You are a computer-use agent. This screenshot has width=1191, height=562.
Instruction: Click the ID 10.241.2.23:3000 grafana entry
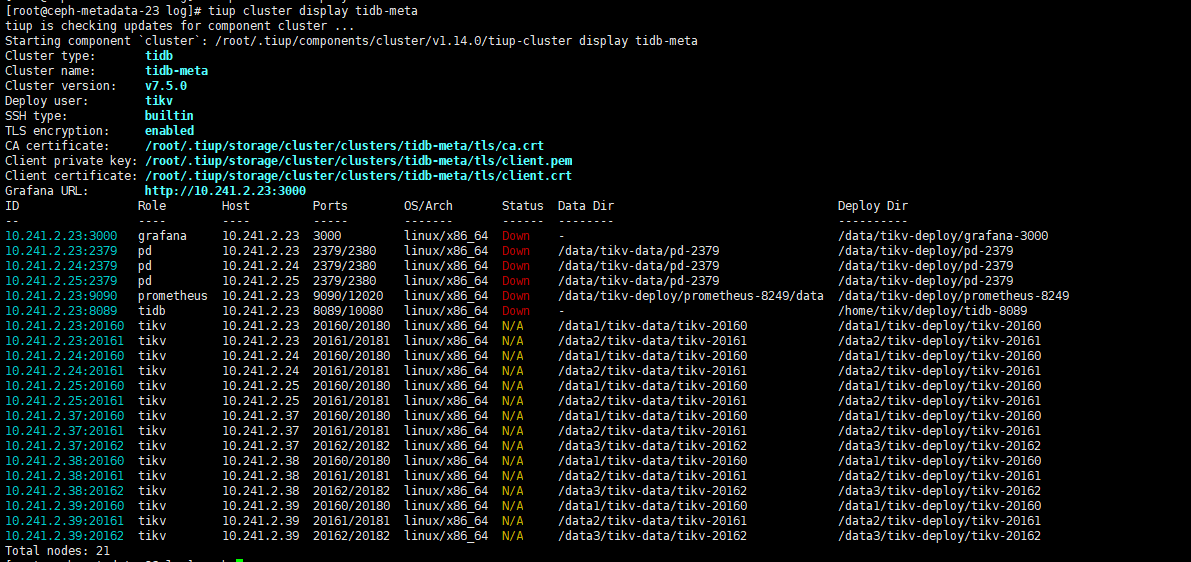click(61, 236)
